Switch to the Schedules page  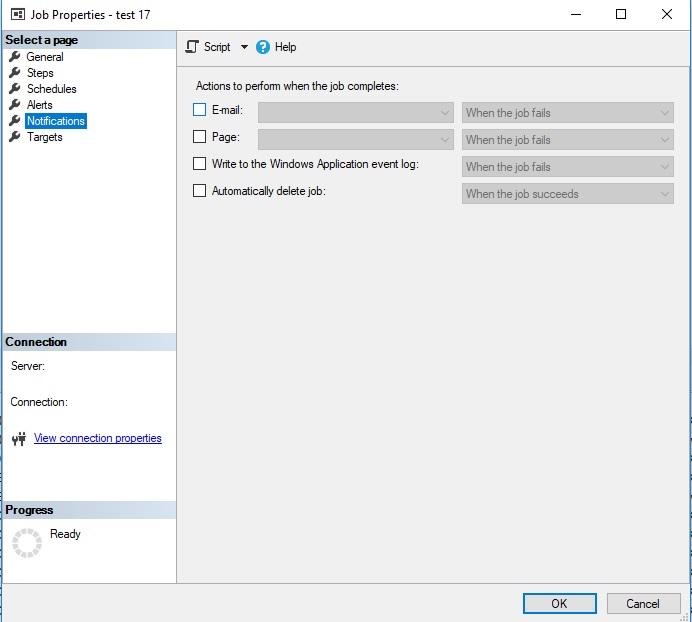click(x=52, y=89)
